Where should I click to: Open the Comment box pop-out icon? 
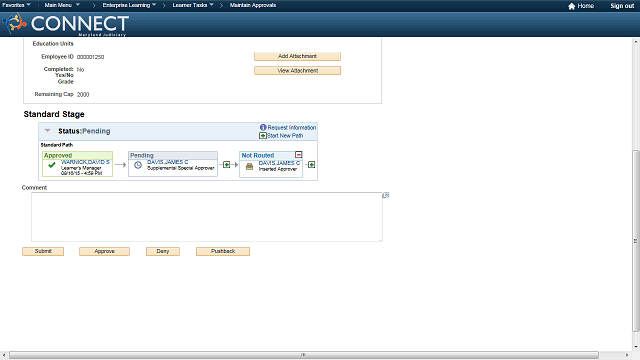tap(385, 196)
